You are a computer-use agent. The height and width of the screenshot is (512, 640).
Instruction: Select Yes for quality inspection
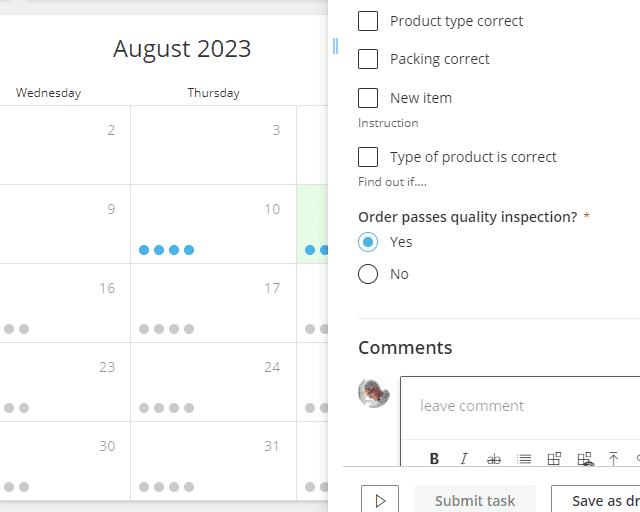coord(368,242)
